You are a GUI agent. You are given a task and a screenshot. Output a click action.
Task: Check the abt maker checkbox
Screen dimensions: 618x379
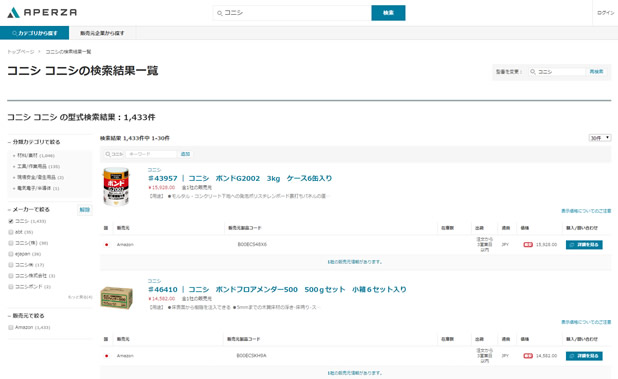[11, 232]
